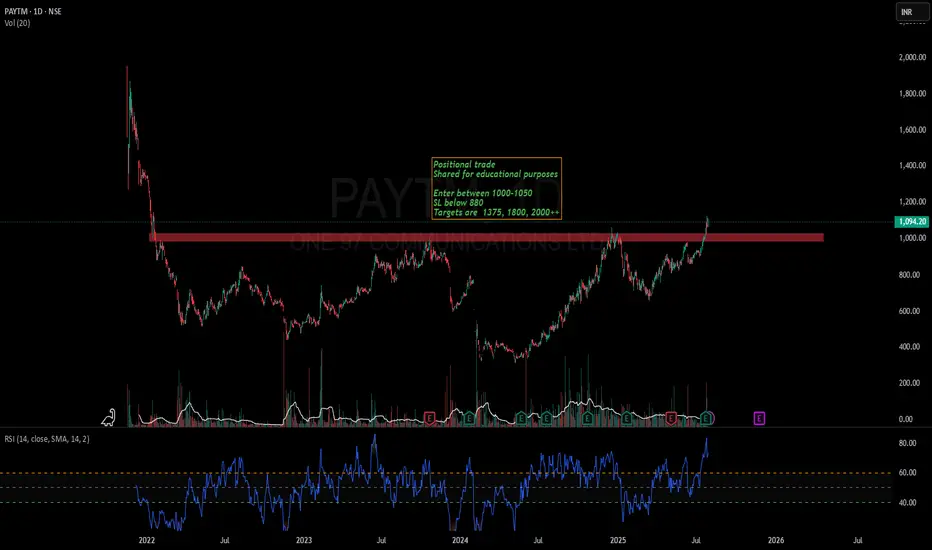Open the INR currency selector
This screenshot has width=932, height=550.
[x=912, y=12]
